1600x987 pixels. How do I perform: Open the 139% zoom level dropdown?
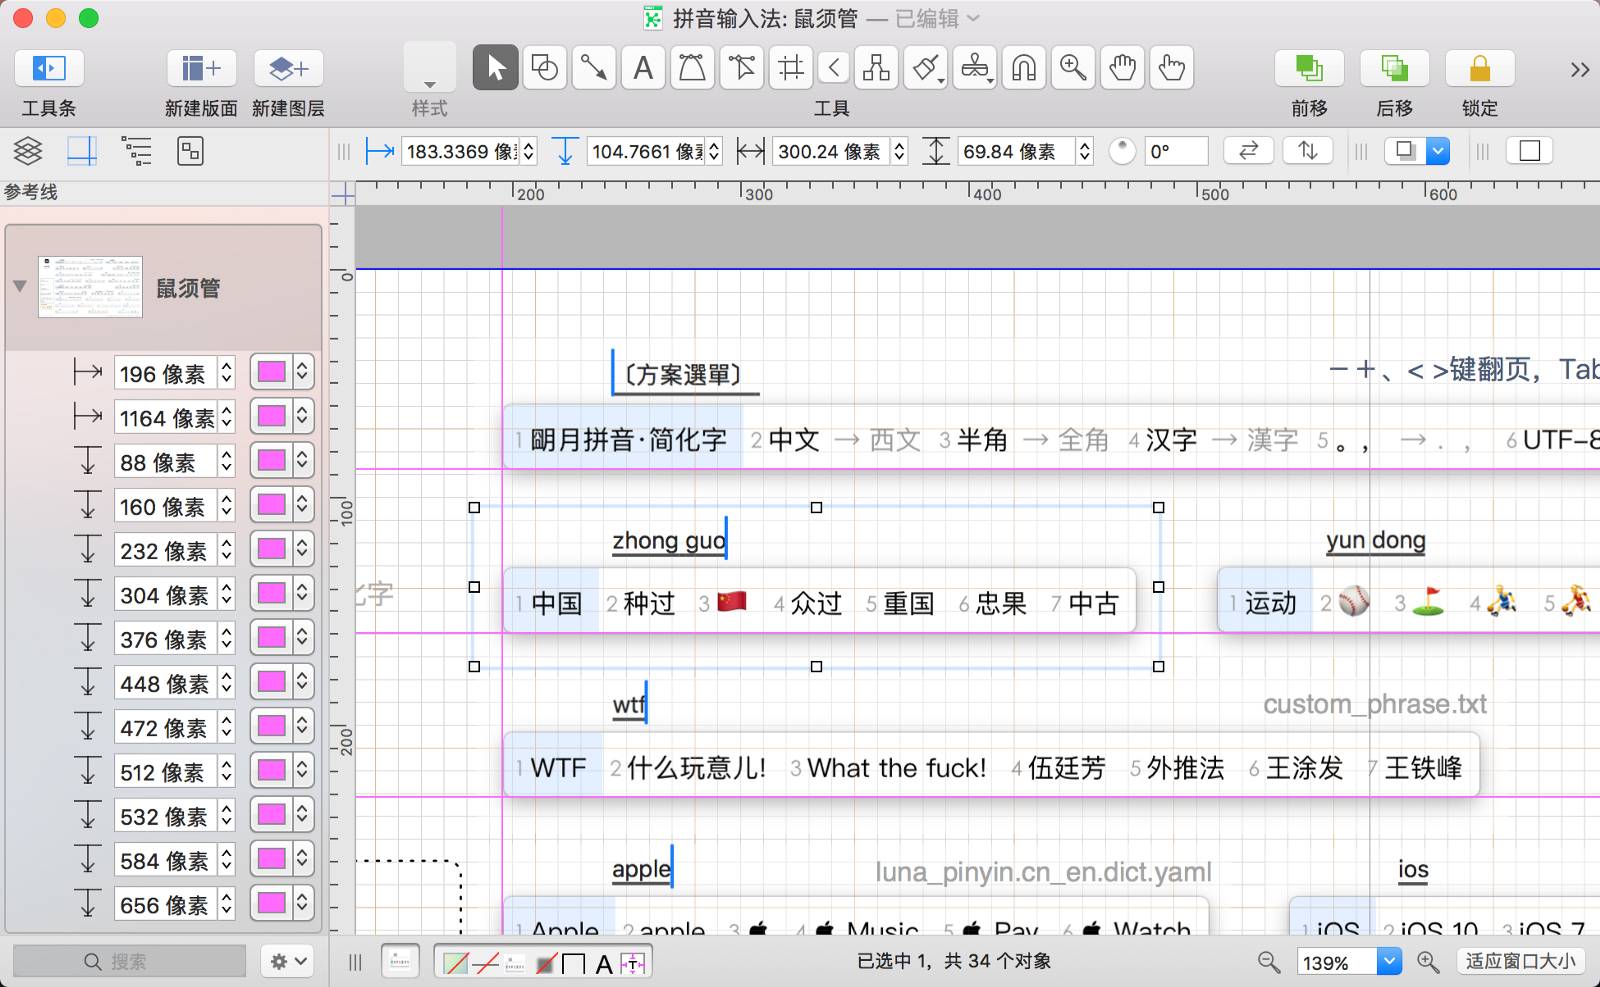(1389, 962)
